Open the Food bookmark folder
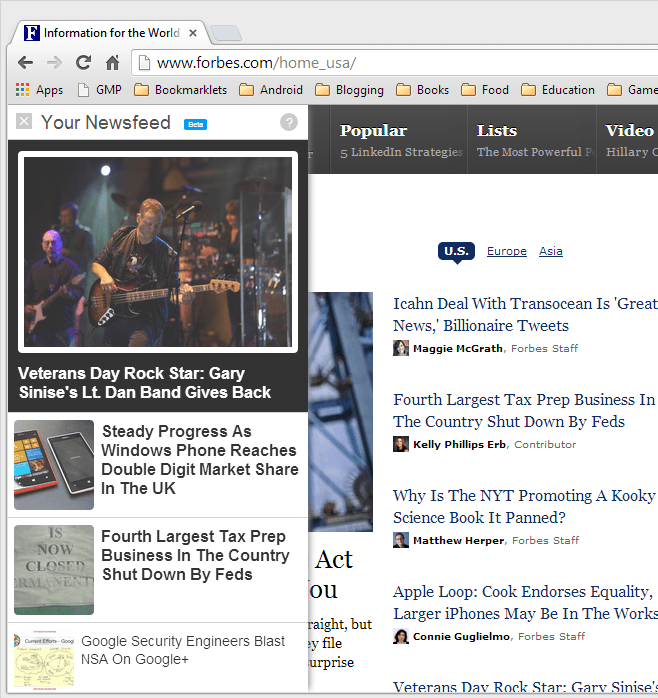Screen dimensions: 658x698 coord(484,90)
